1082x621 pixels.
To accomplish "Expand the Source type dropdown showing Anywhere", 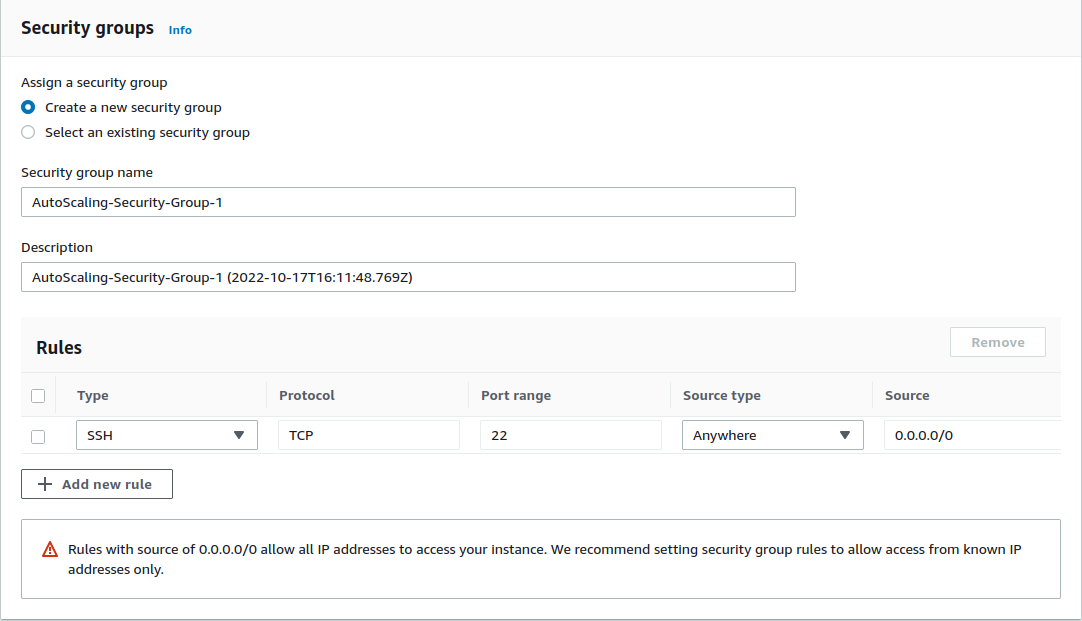I will coord(772,435).
